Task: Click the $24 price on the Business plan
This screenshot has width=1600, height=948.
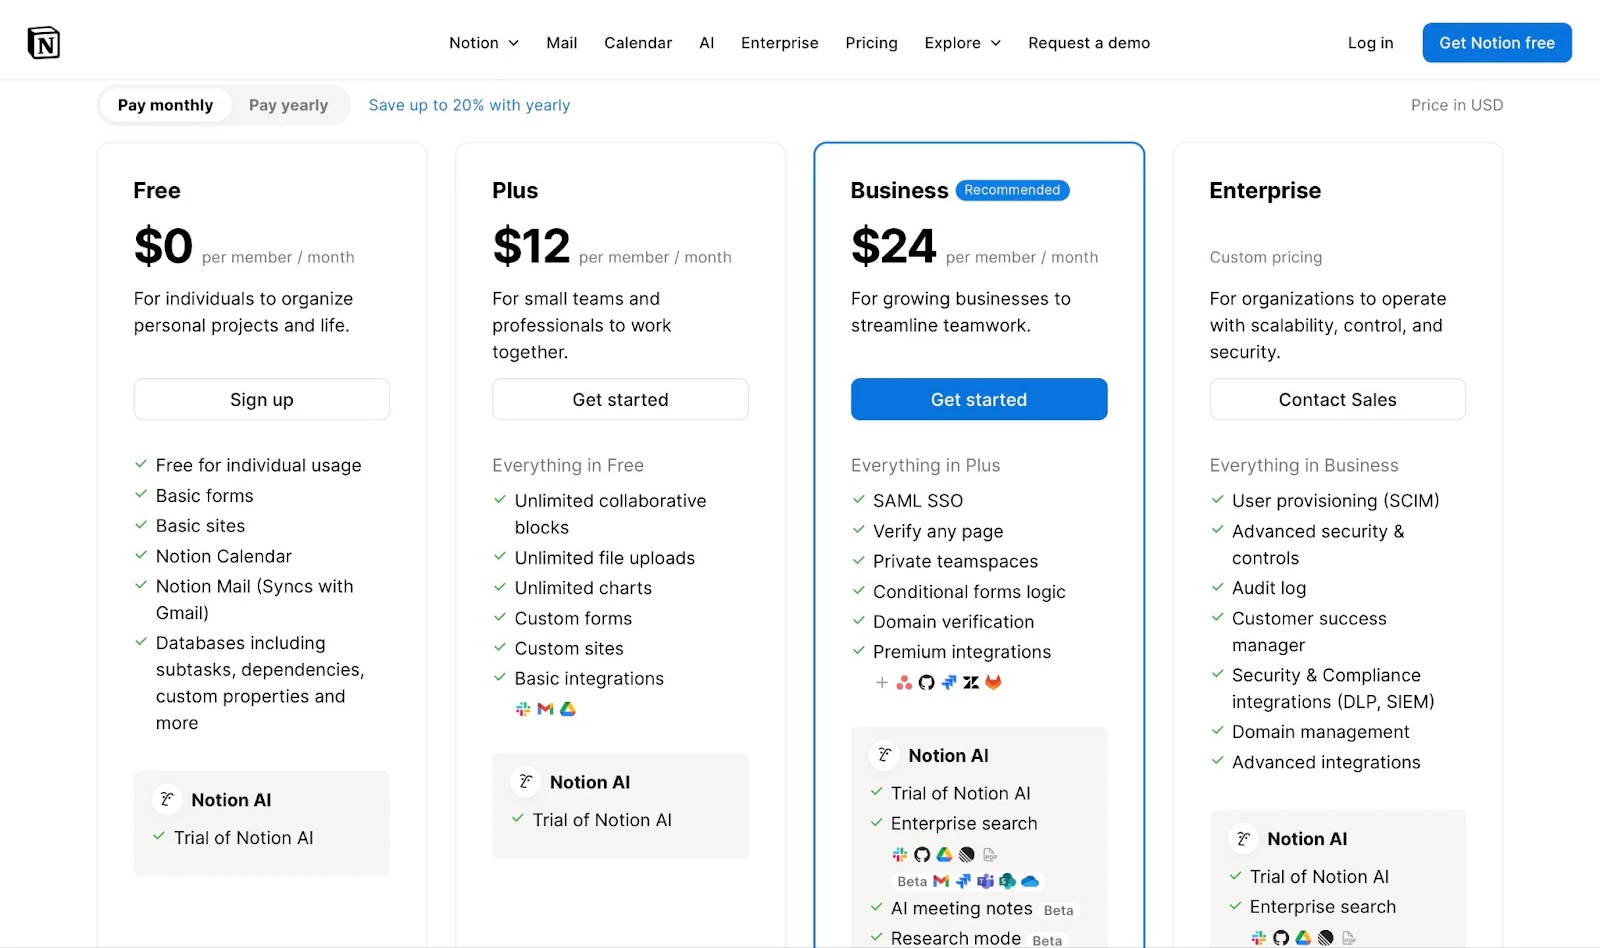Action: click(x=893, y=245)
